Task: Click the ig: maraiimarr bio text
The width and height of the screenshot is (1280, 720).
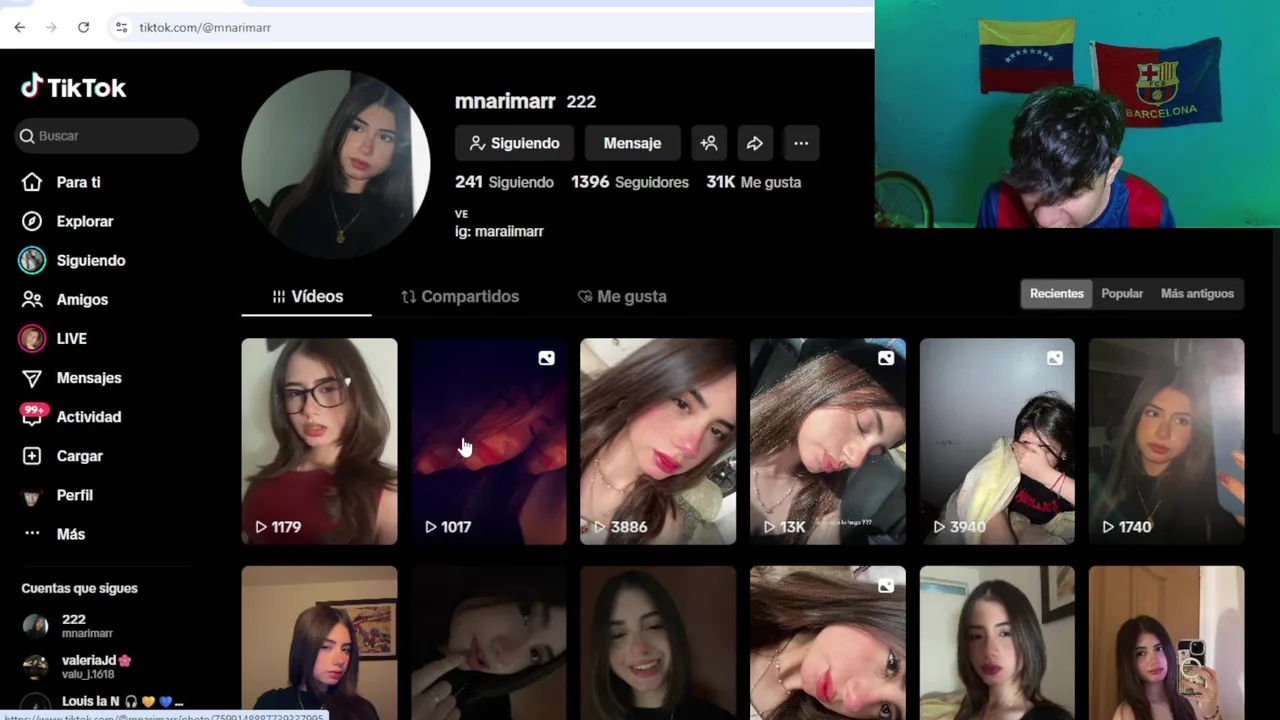Action: 499,231
